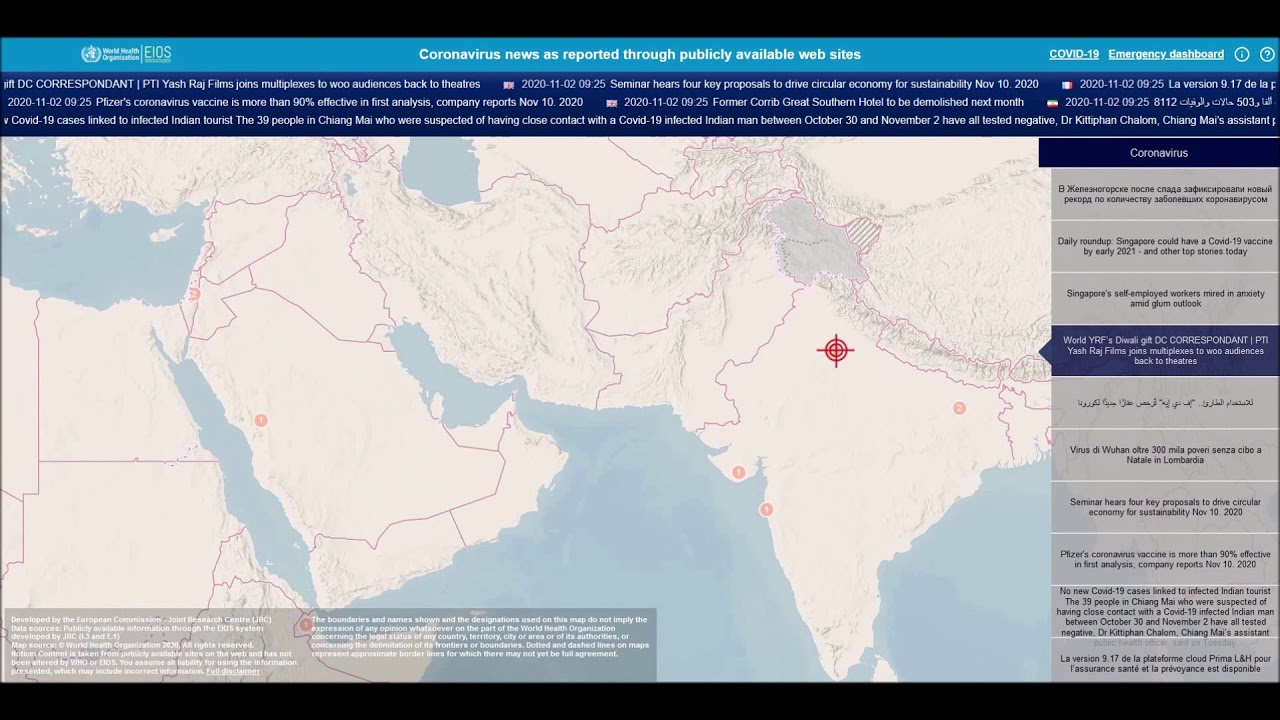1280x720 pixels.
Task: Select the cluster marker labeled 2 in eastern India
Action: 959,408
